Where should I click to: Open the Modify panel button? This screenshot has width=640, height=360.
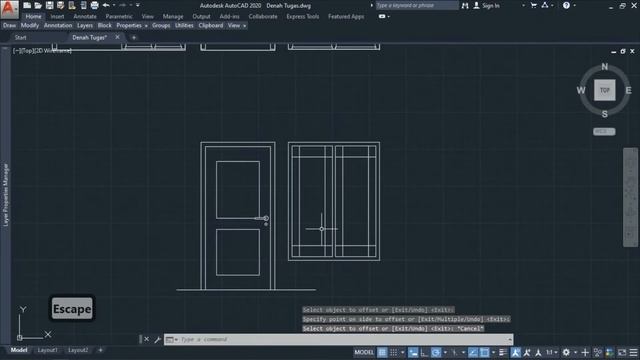pos(30,25)
